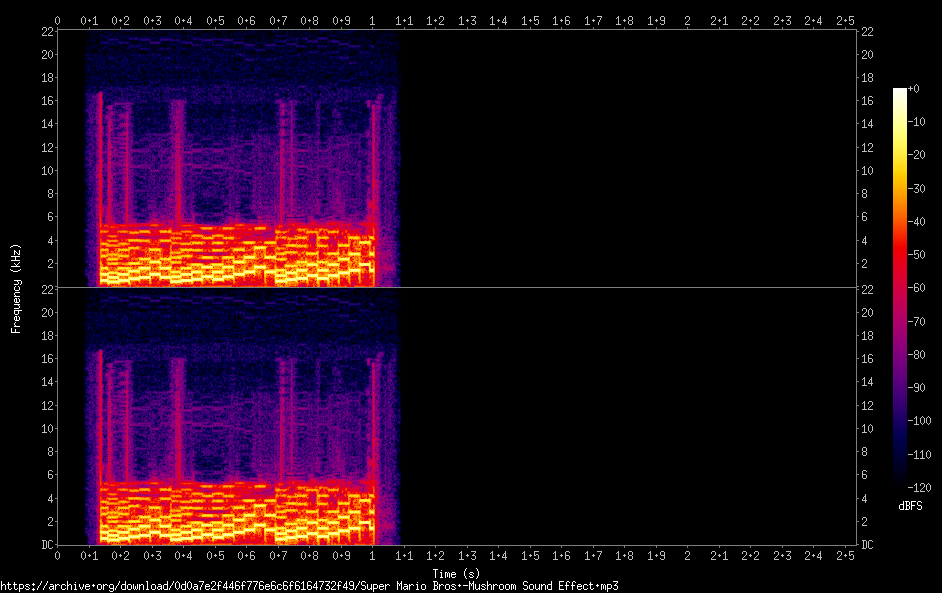Click the archive.org mp3 URL at bottom

tap(309, 586)
